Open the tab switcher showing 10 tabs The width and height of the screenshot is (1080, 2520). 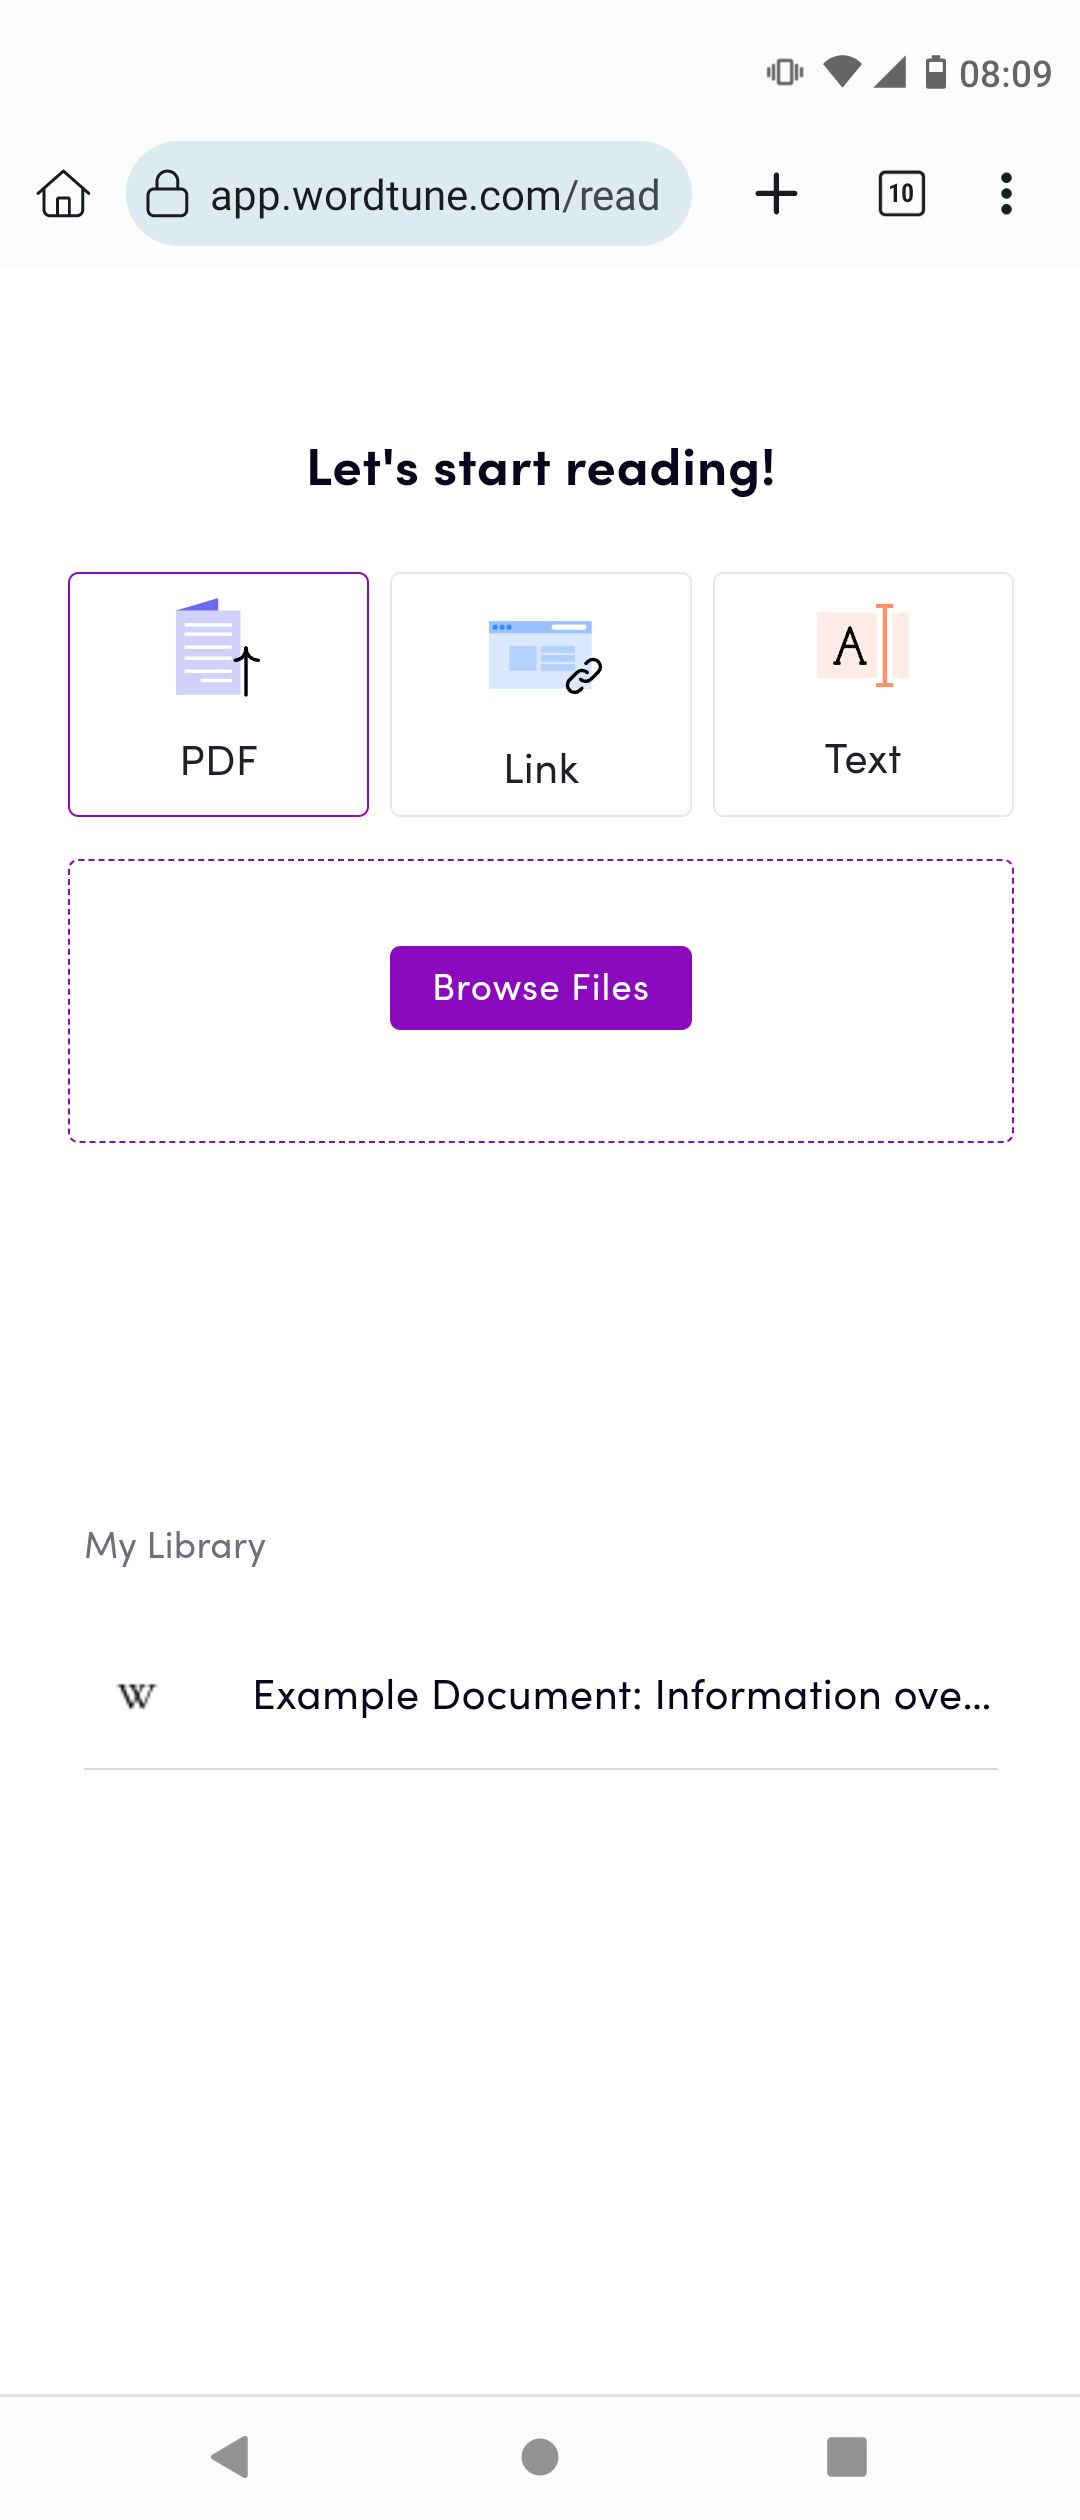899,193
